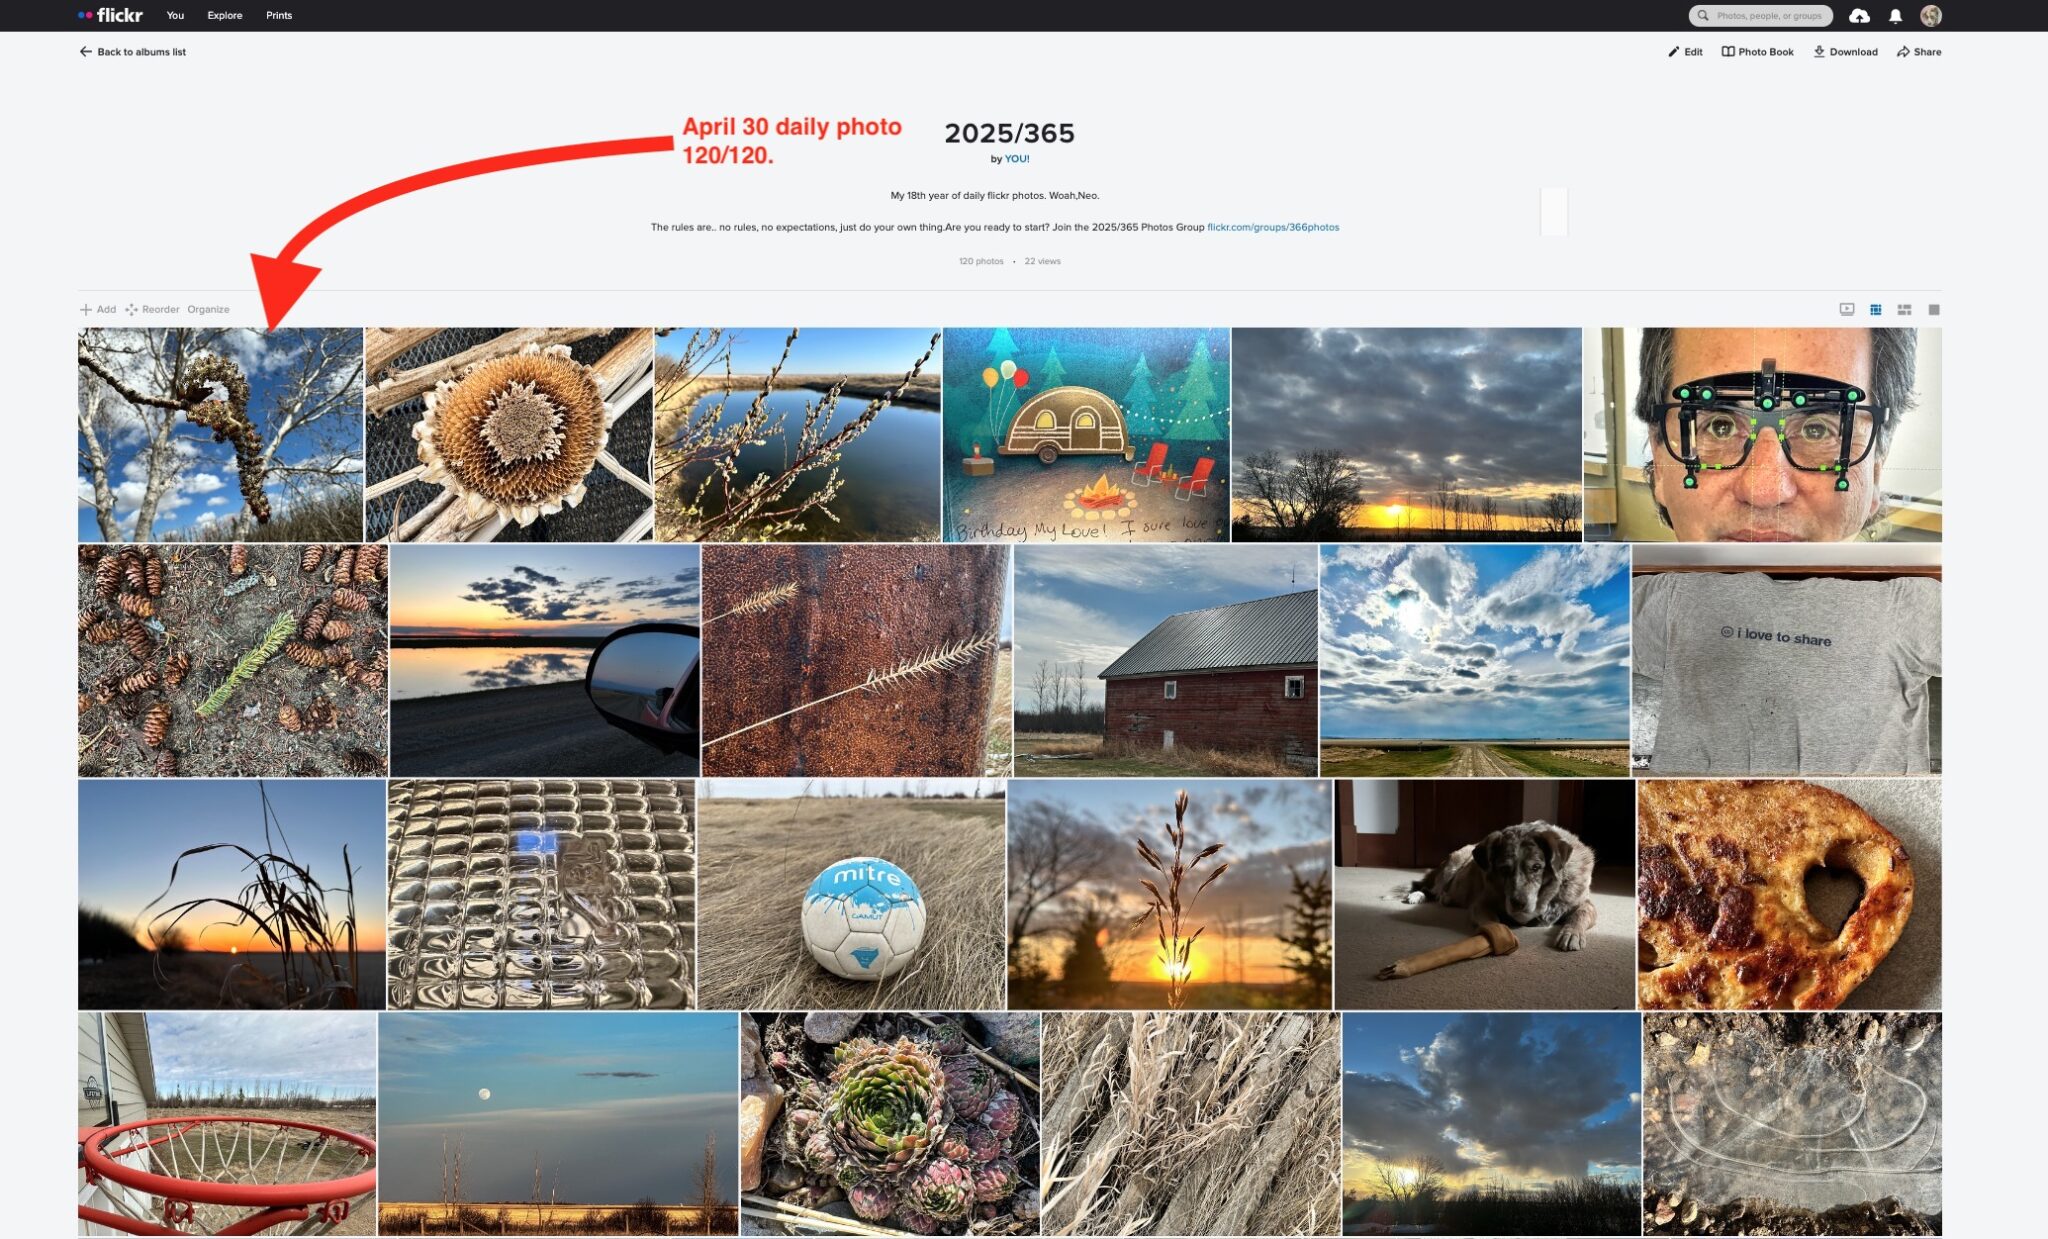Screen dimensions: 2048x1239
Task: Open the Explore menu
Action: 225,15
